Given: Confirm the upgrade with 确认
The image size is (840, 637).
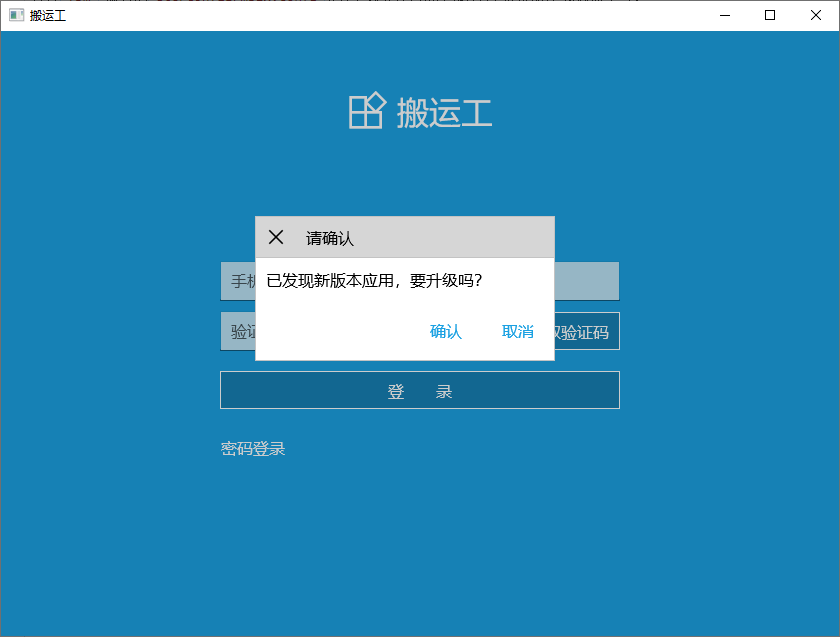Looking at the screenshot, I should [445, 332].
